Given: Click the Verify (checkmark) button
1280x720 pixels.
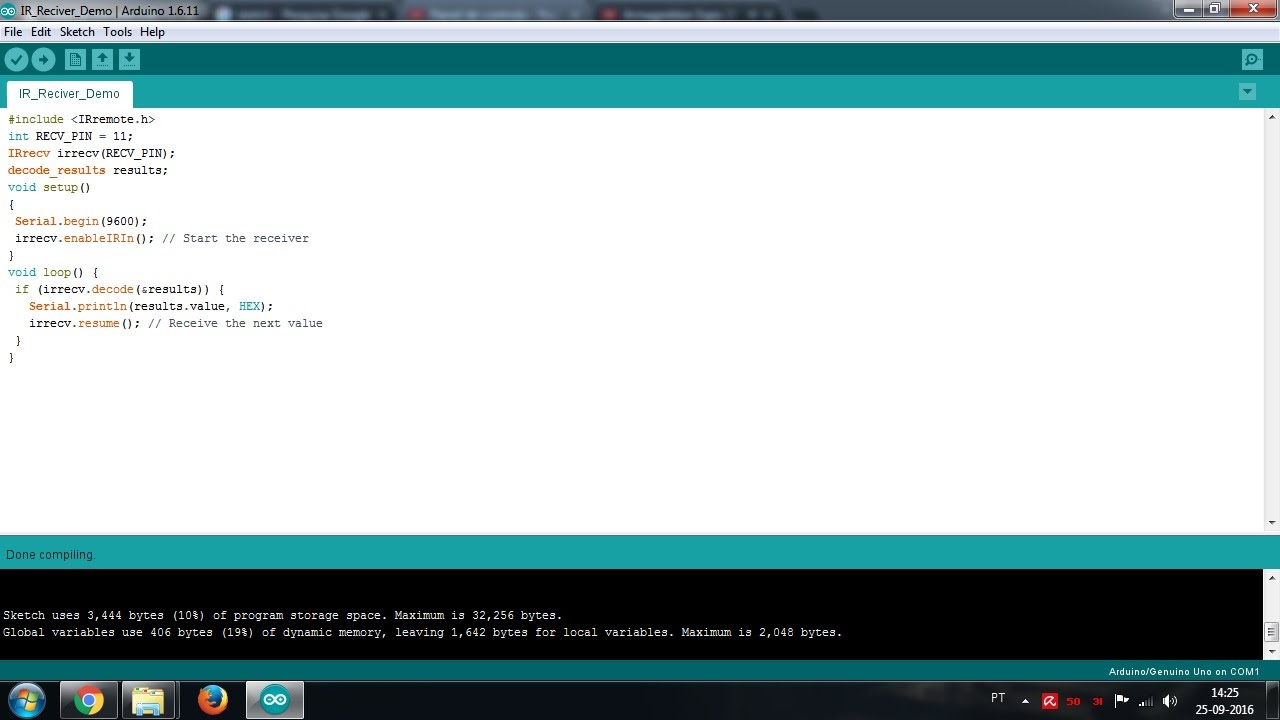Looking at the screenshot, I should 16,60.
